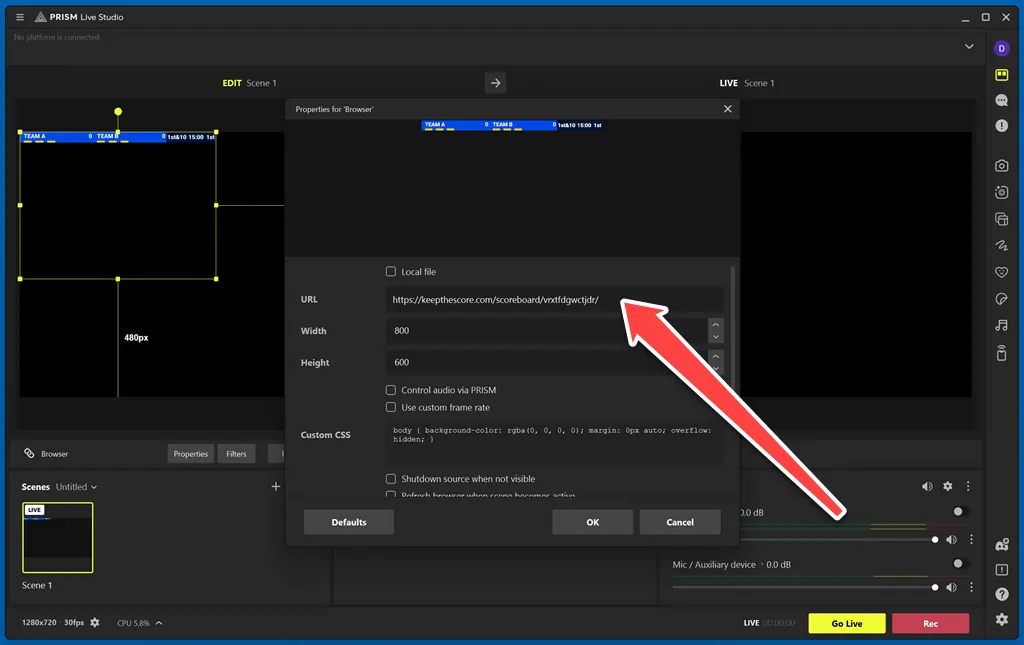The width and height of the screenshot is (1024, 645).
Task: Enable the Local file checkbox
Action: pos(390,271)
